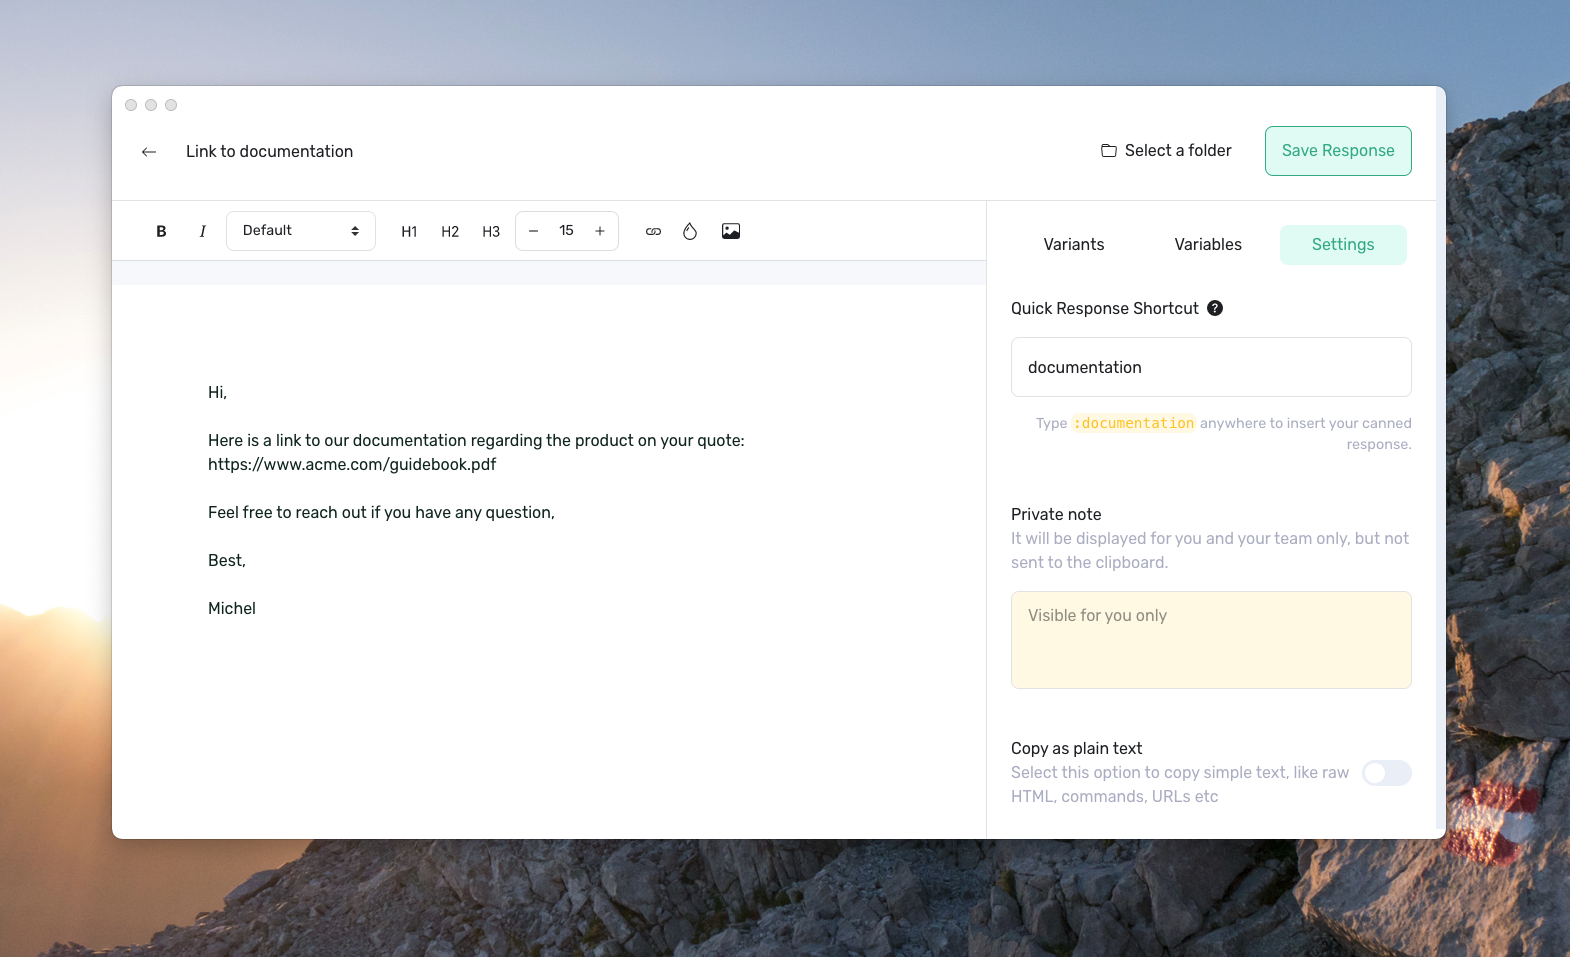
Task: Open the Select a folder picker
Action: [1166, 151]
